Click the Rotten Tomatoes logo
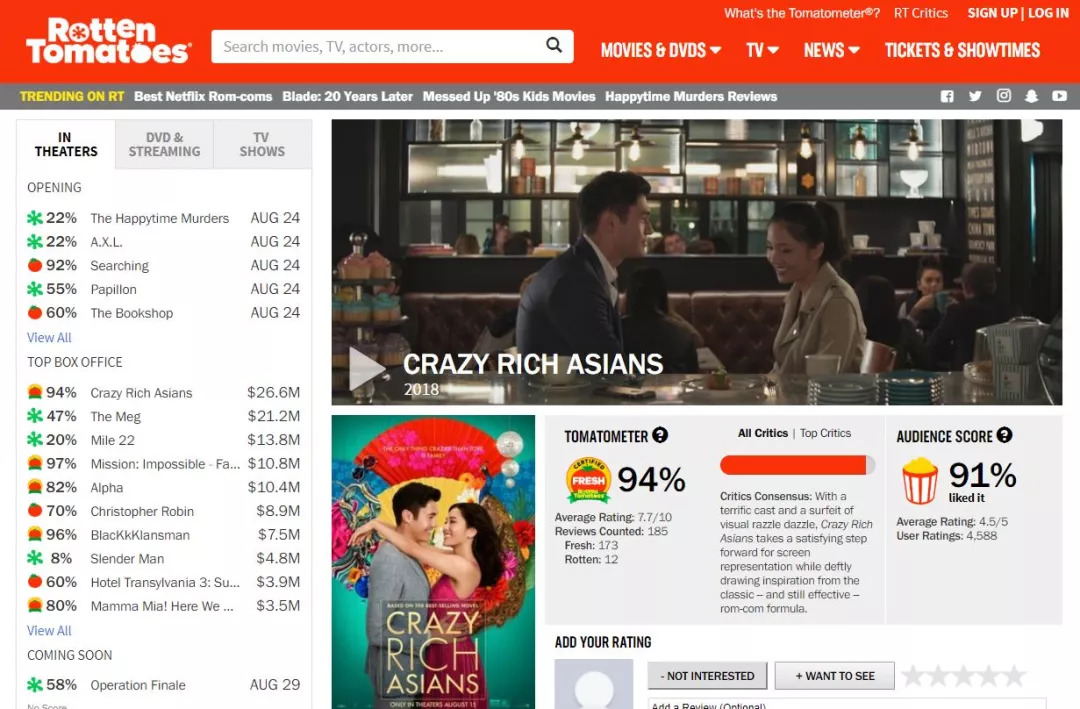This screenshot has height=709, width=1080. [108, 41]
